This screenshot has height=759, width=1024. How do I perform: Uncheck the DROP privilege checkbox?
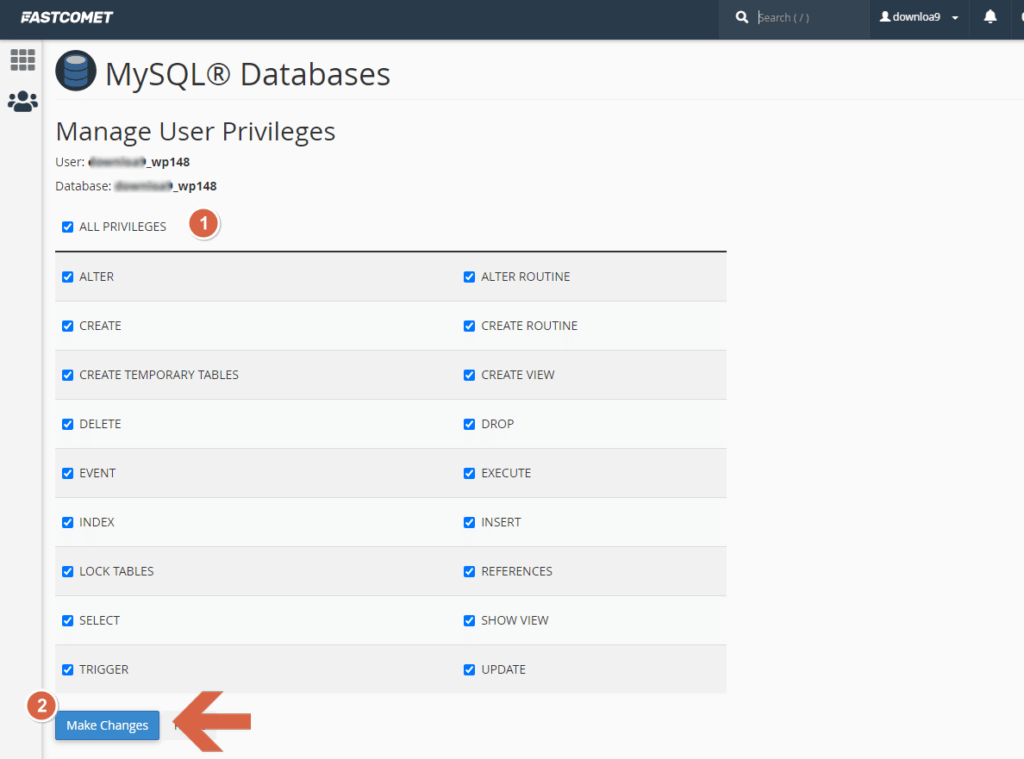point(469,424)
